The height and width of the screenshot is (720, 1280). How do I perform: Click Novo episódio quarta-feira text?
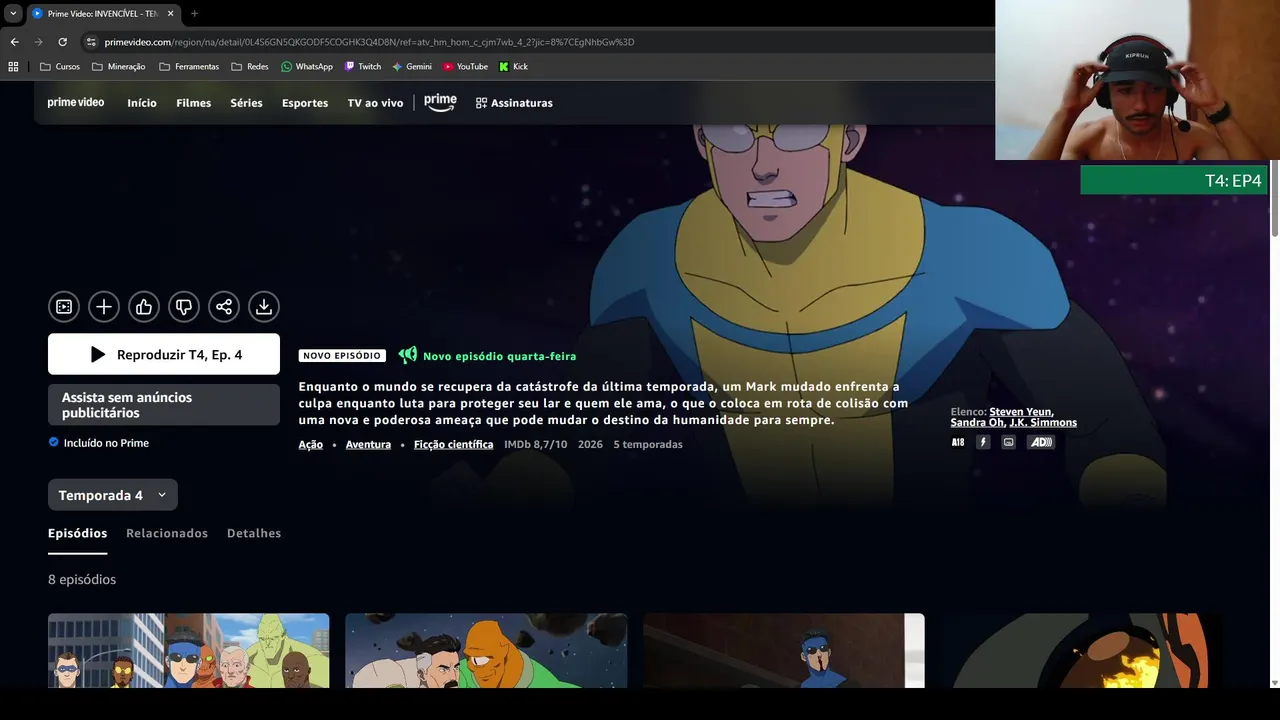click(499, 356)
